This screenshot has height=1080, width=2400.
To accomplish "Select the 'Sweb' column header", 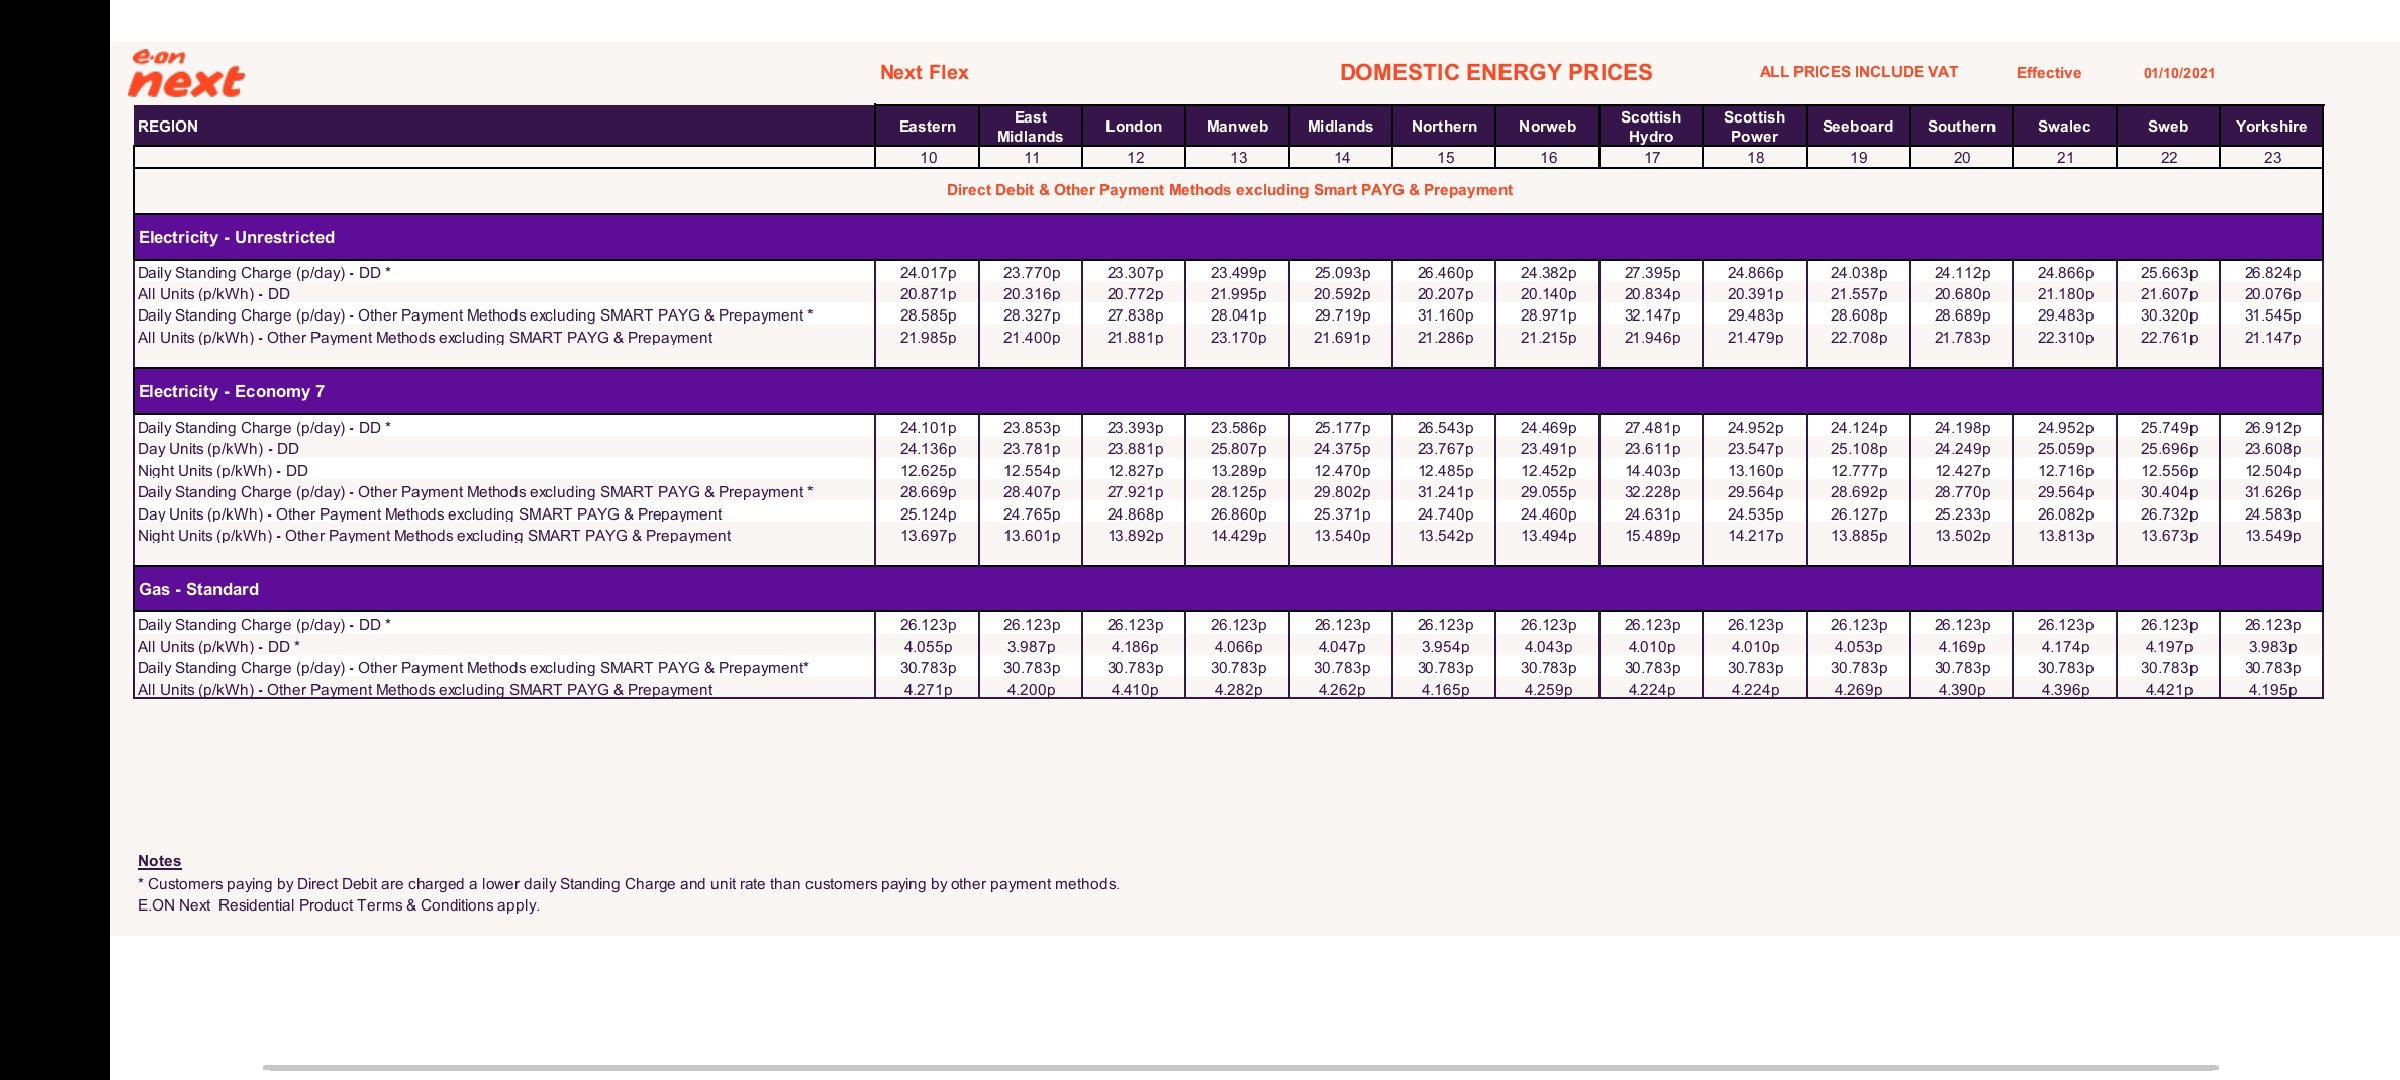I will click(x=2168, y=126).
